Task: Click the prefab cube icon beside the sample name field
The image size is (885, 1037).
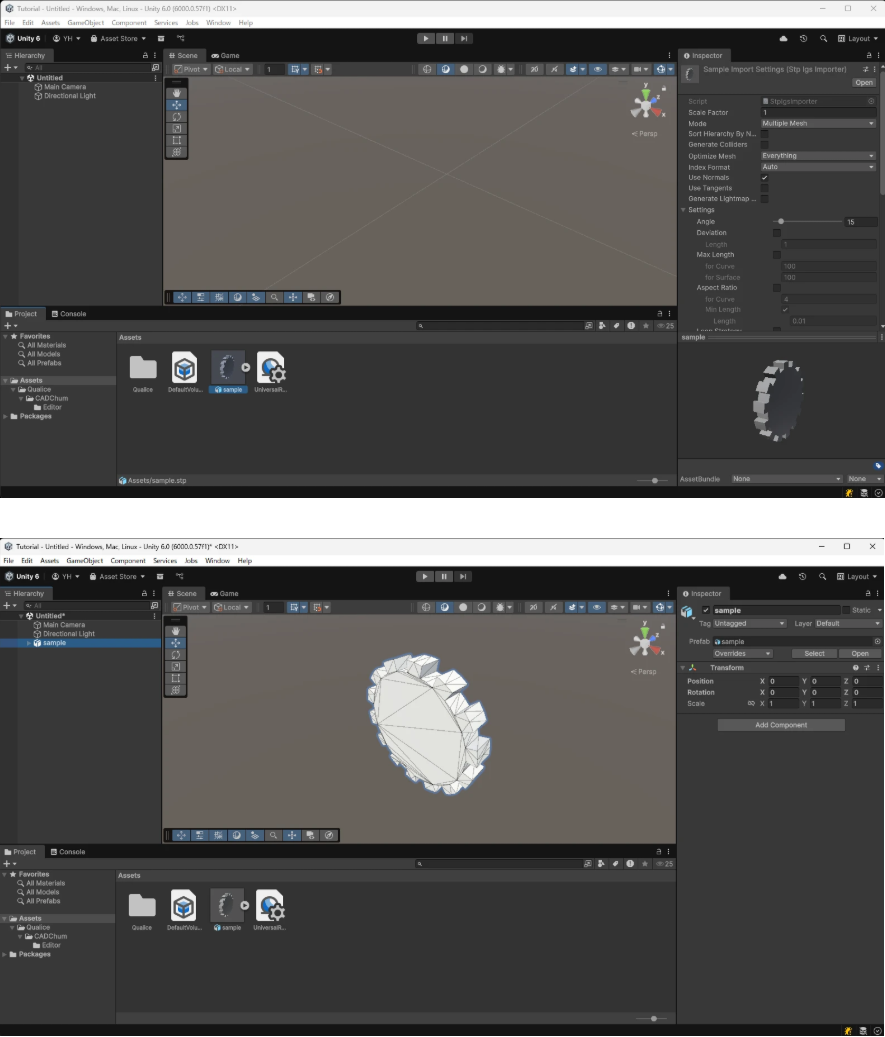Action: coord(687,611)
